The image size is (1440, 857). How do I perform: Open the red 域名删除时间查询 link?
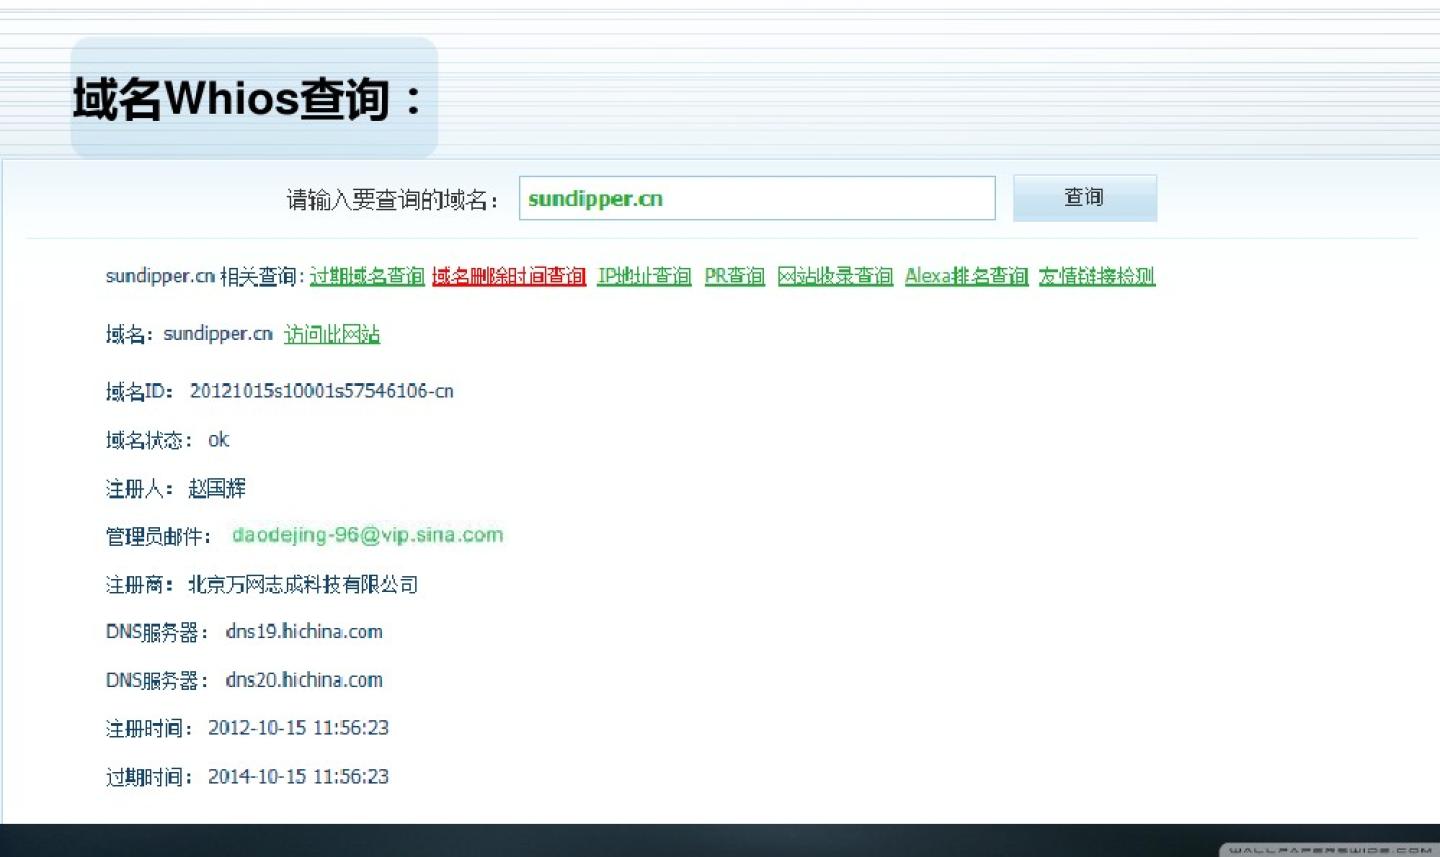pyautogui.click(x=509, y=276)
